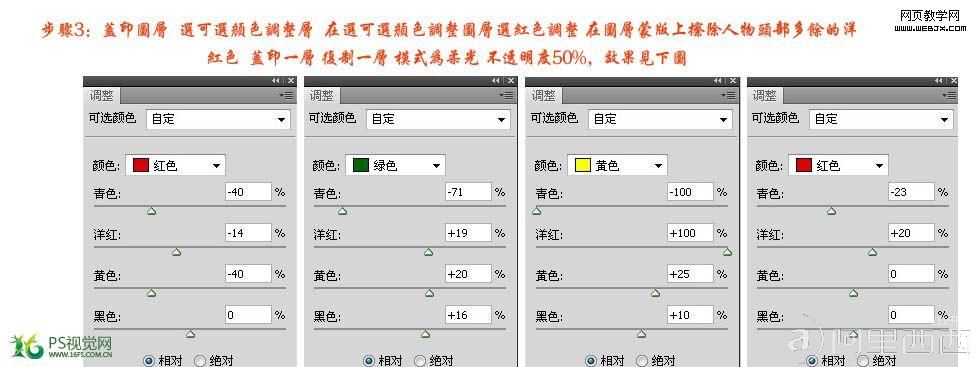The image size is (977, 367).
Task: Click 黑色 slider handle under the 0 value in 红色 panel with 青色 -40
Action: (191, 335)
